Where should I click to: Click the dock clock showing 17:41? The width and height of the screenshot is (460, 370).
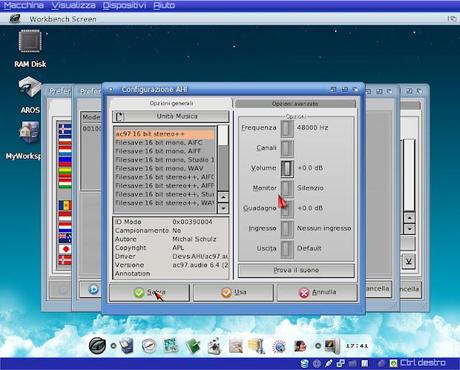click(x=357, y=346)
